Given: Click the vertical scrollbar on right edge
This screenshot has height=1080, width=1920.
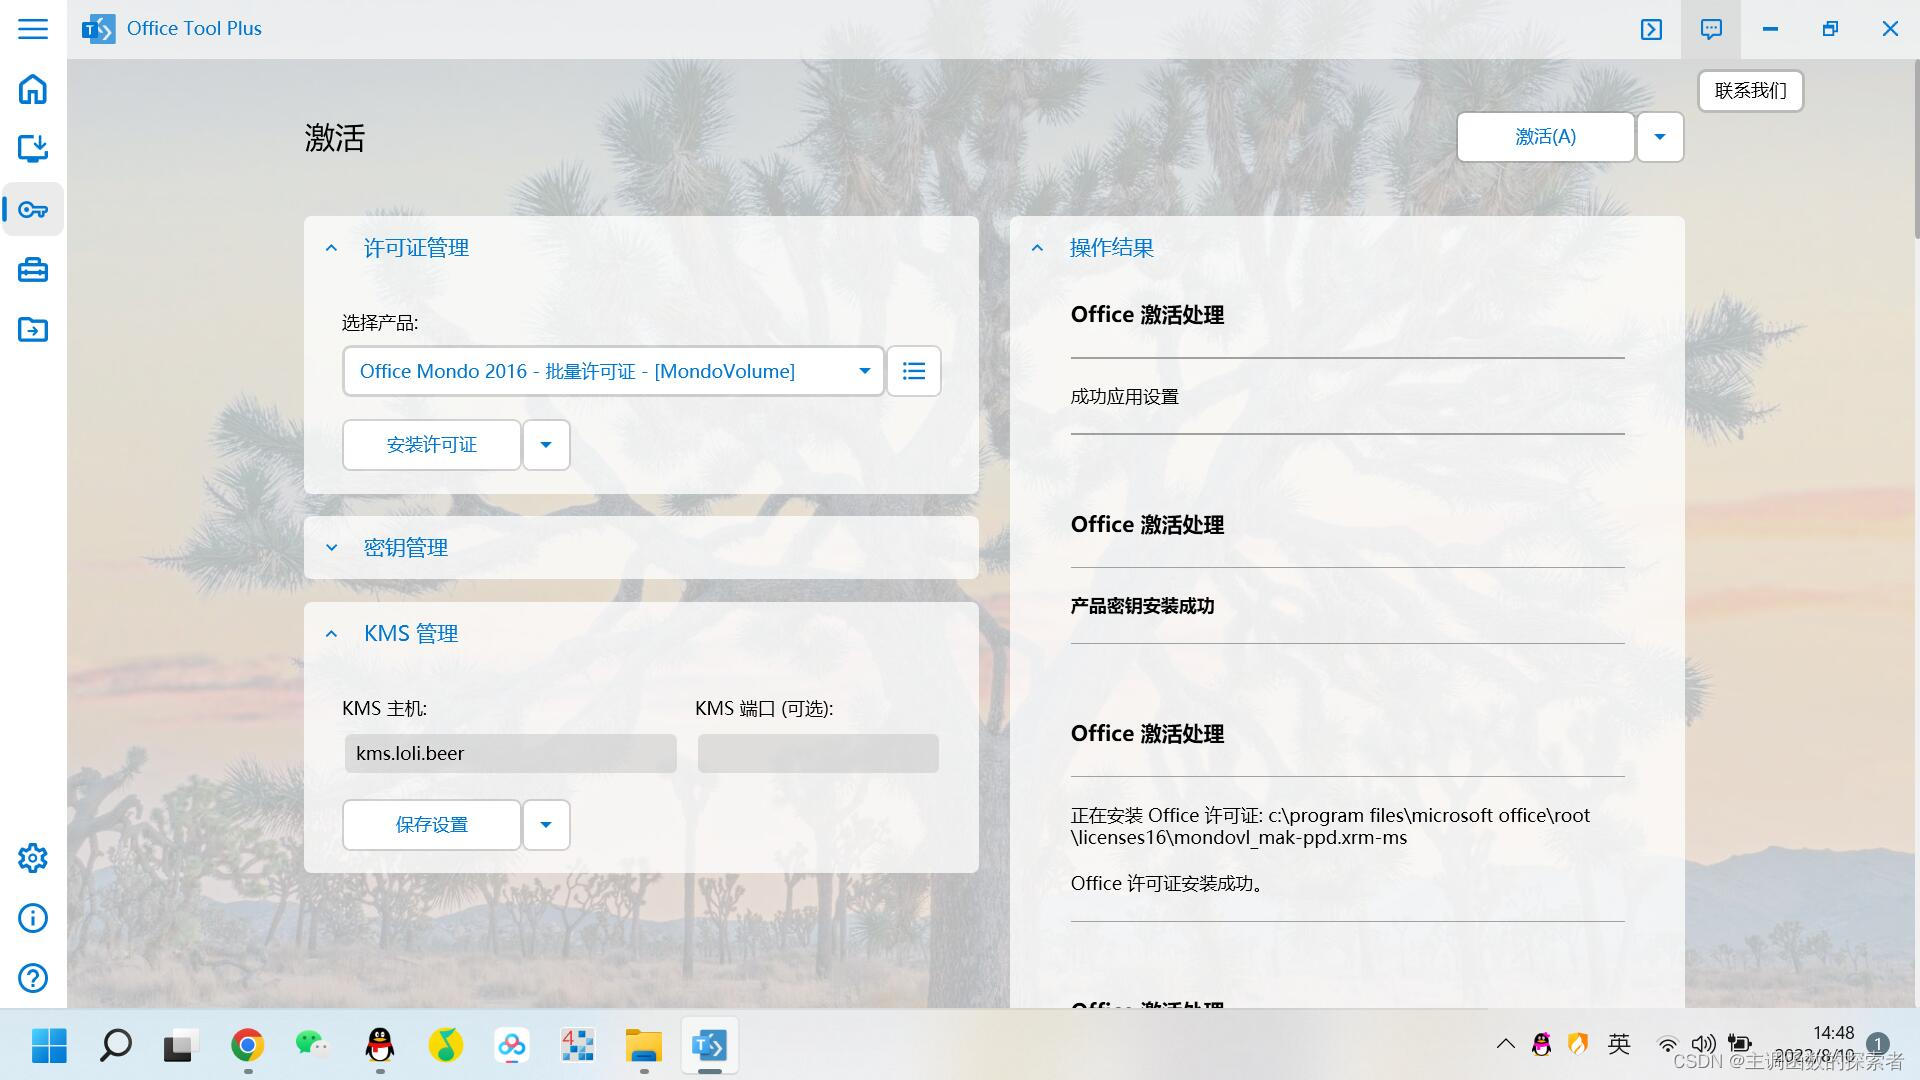Looking at the screenshot, I should click(x=1916, y=150).
